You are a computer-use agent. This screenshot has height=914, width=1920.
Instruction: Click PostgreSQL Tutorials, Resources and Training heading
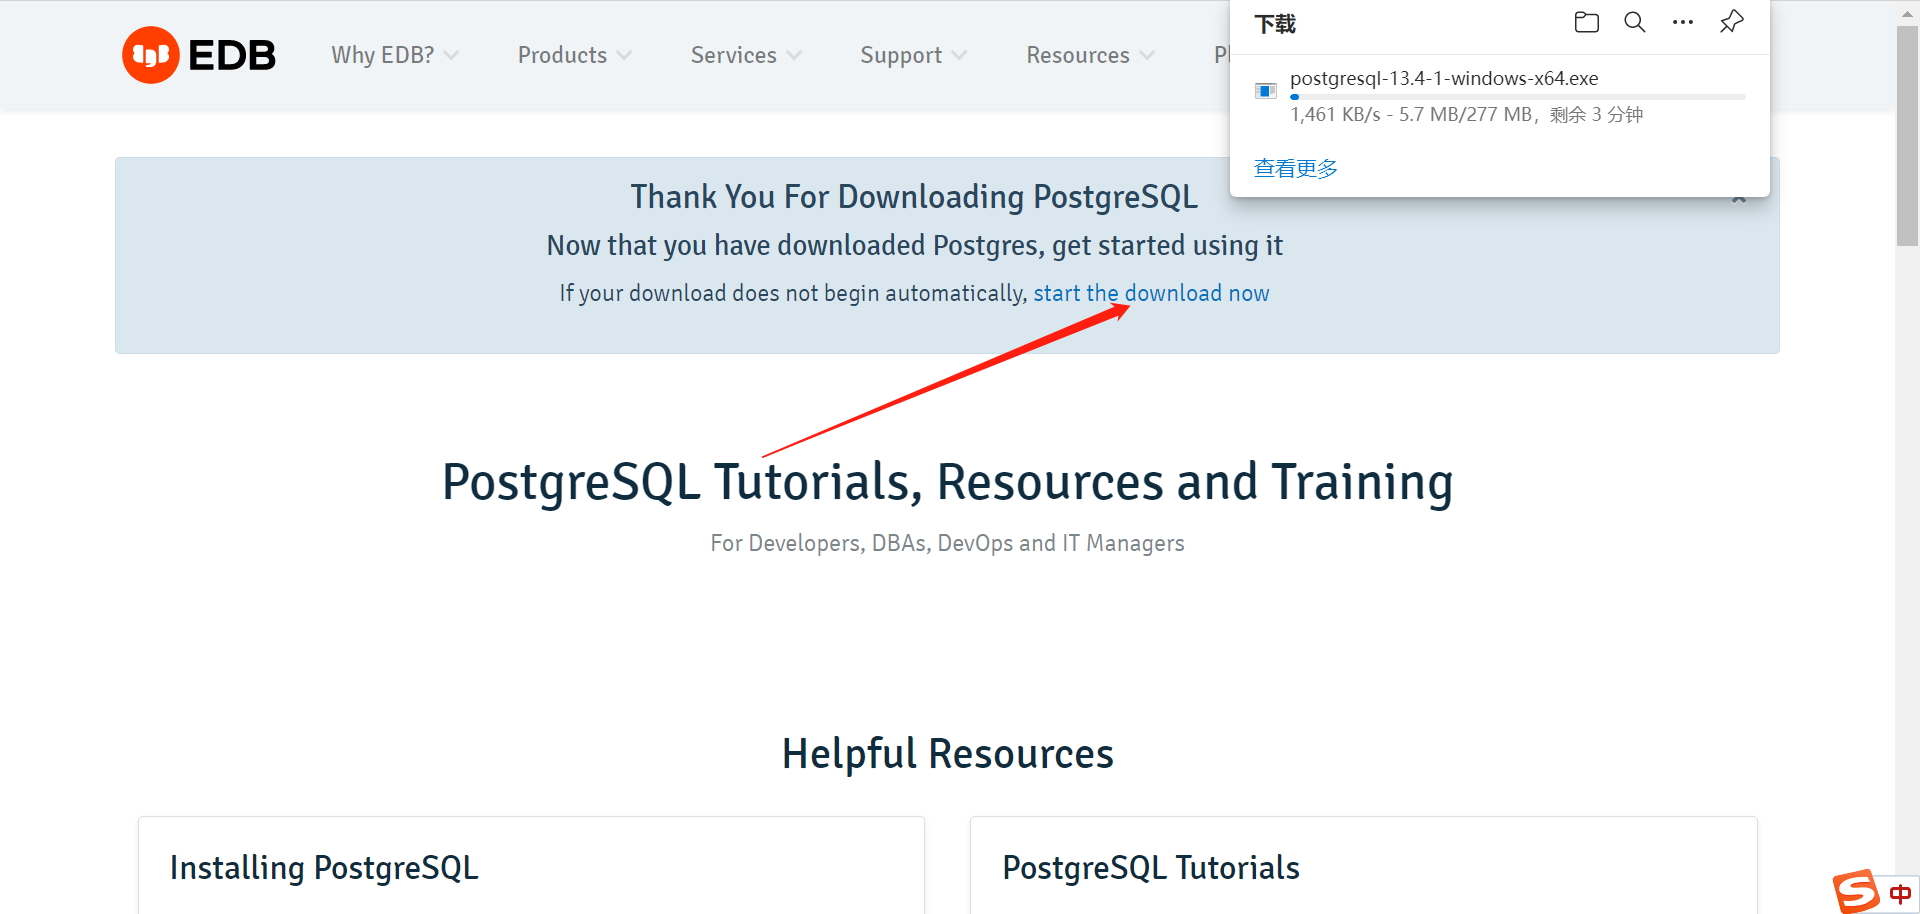(x=947, y=482)
